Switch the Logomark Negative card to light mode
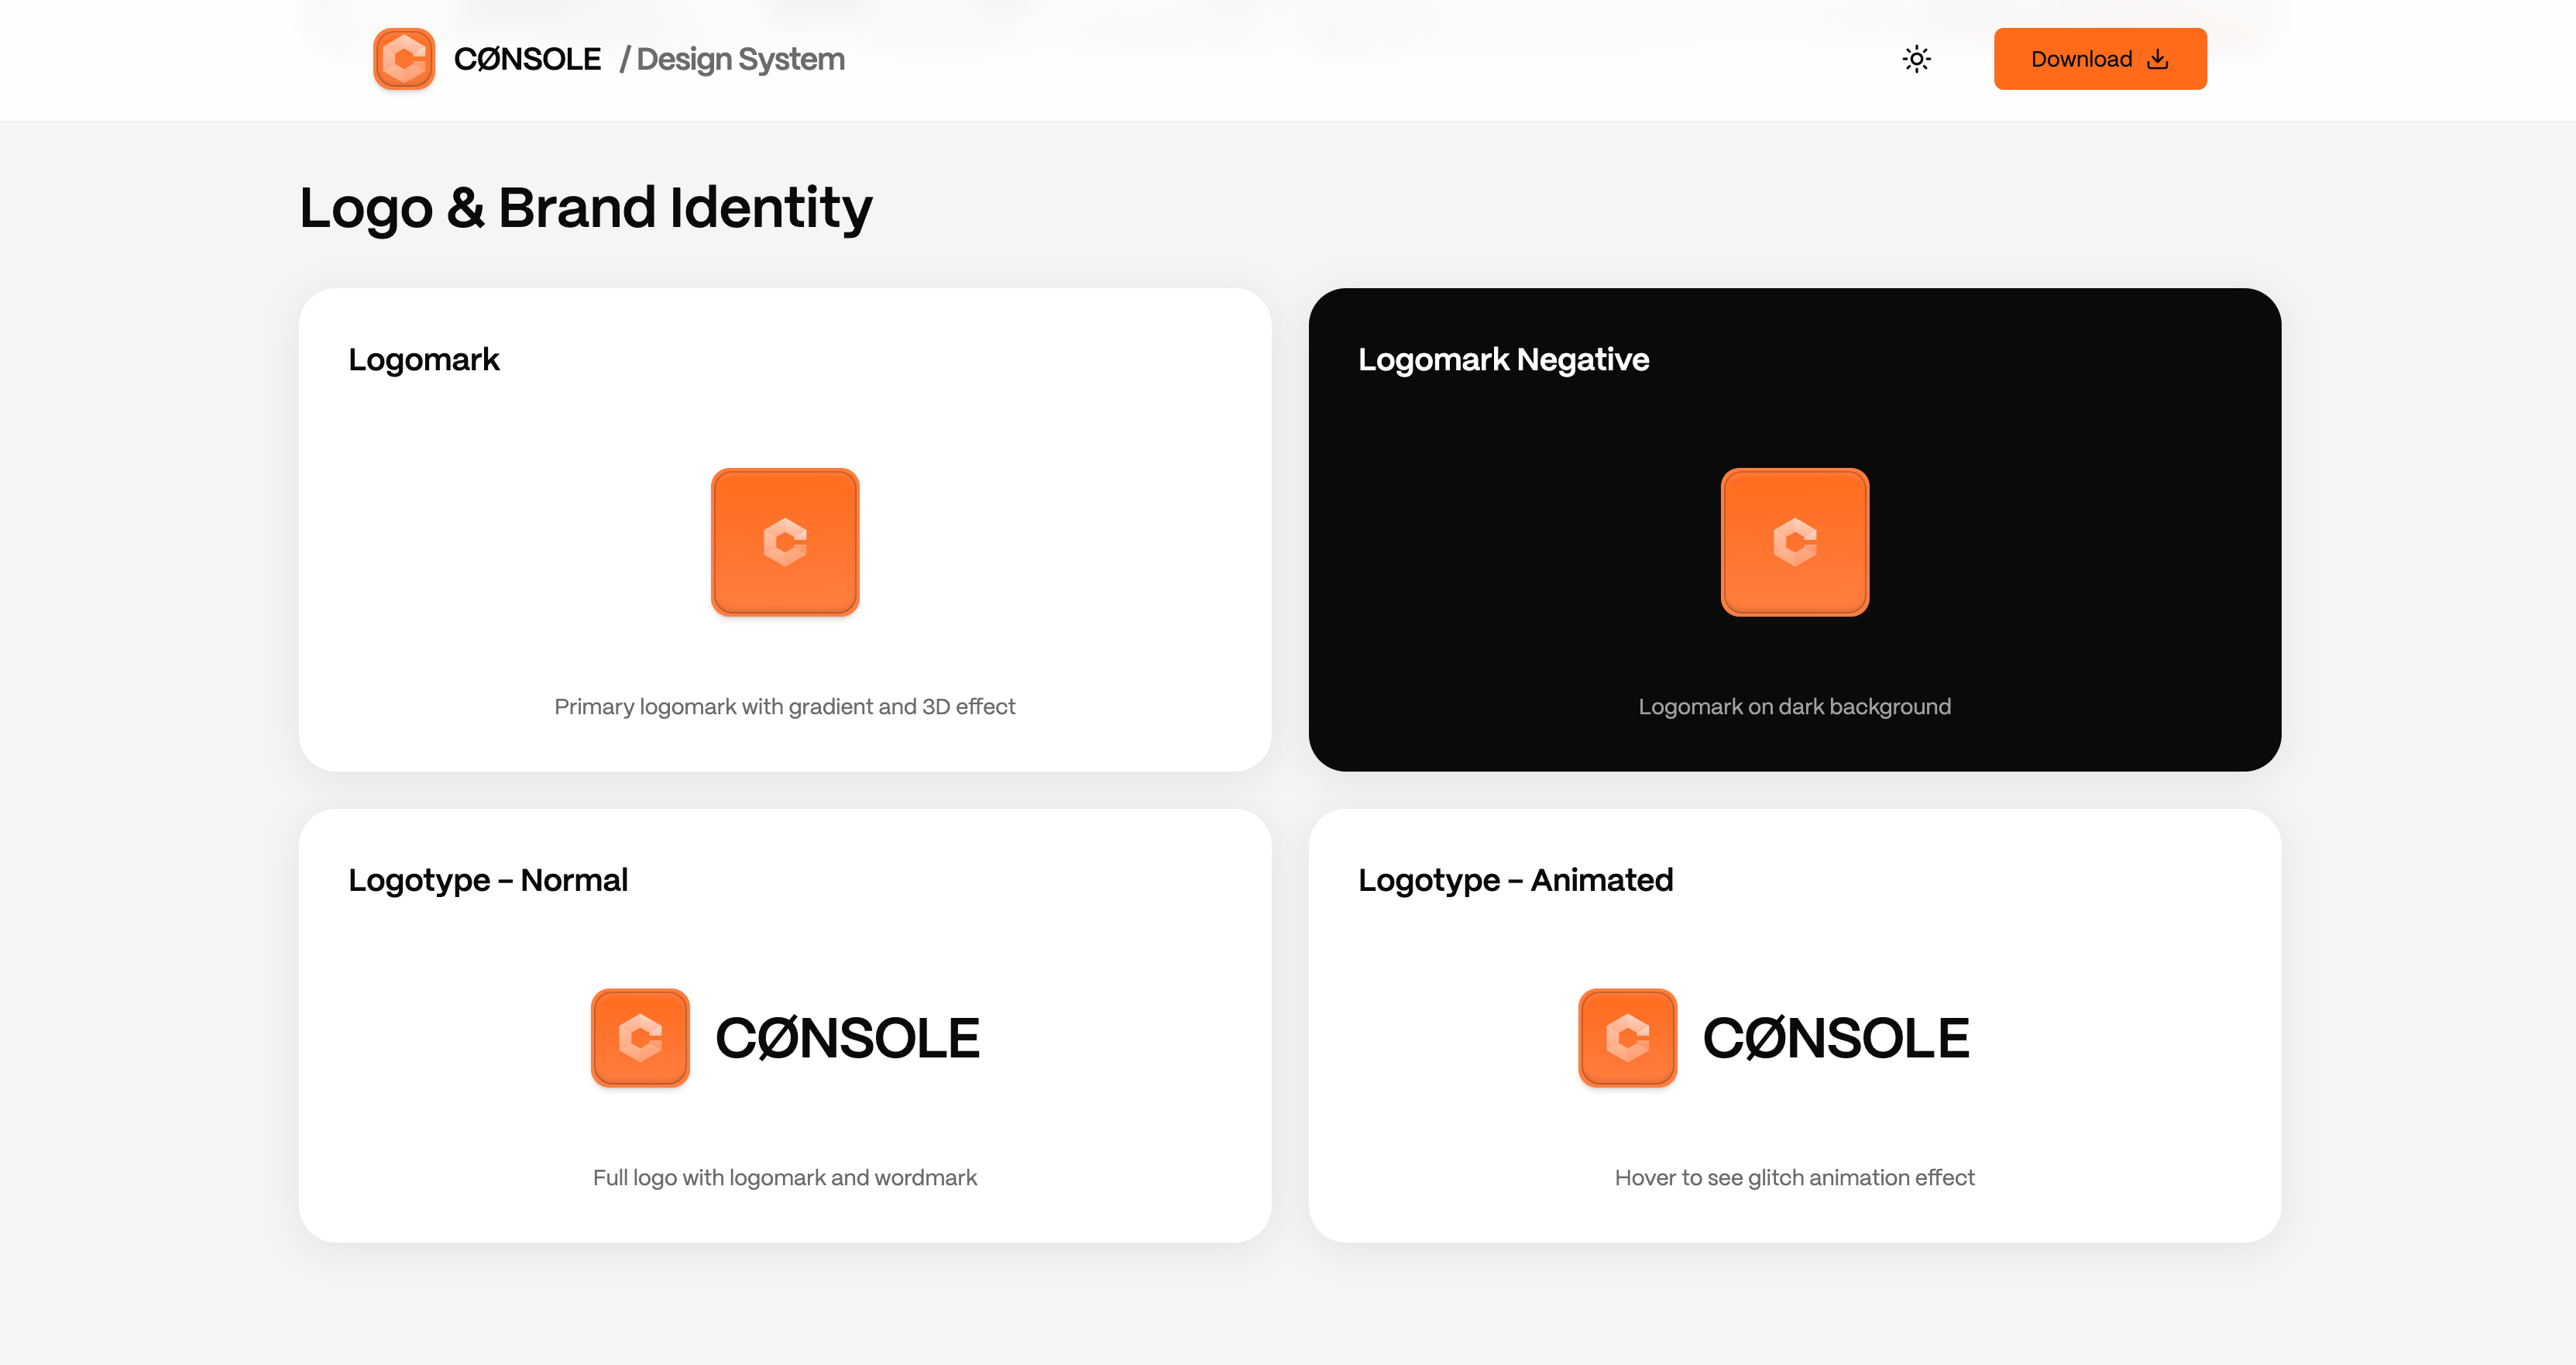 1916,59
